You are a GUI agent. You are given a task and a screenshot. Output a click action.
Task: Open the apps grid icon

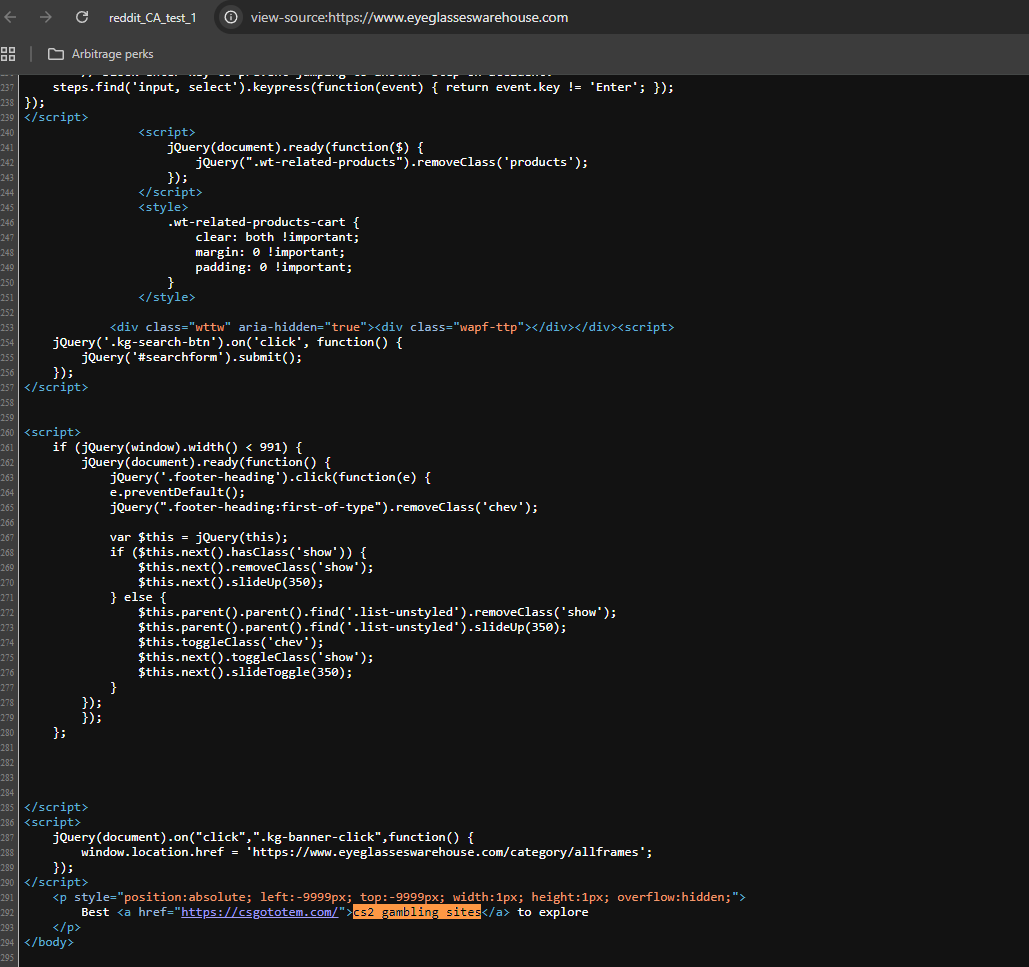(9, 54)
